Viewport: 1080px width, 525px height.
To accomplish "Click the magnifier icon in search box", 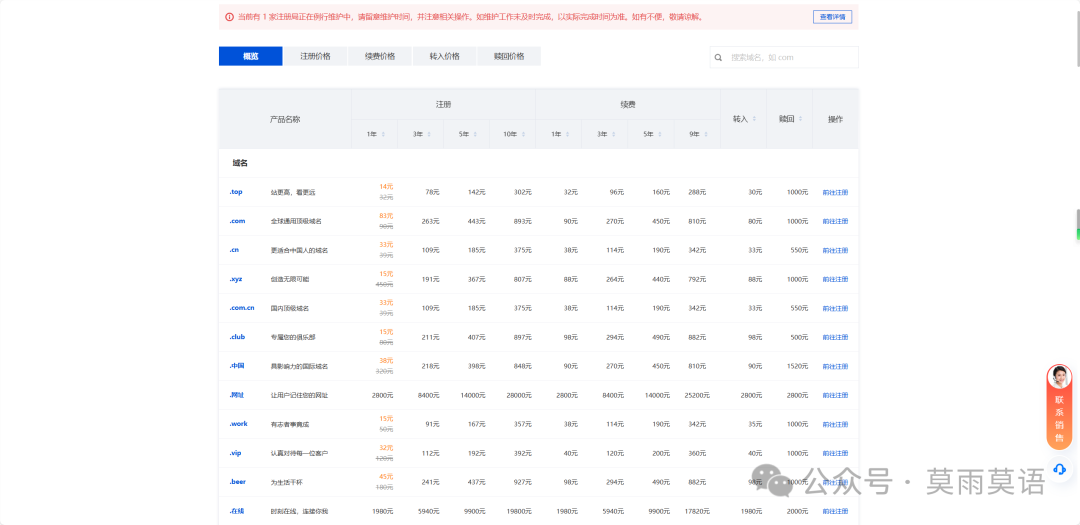I will 718,58.
